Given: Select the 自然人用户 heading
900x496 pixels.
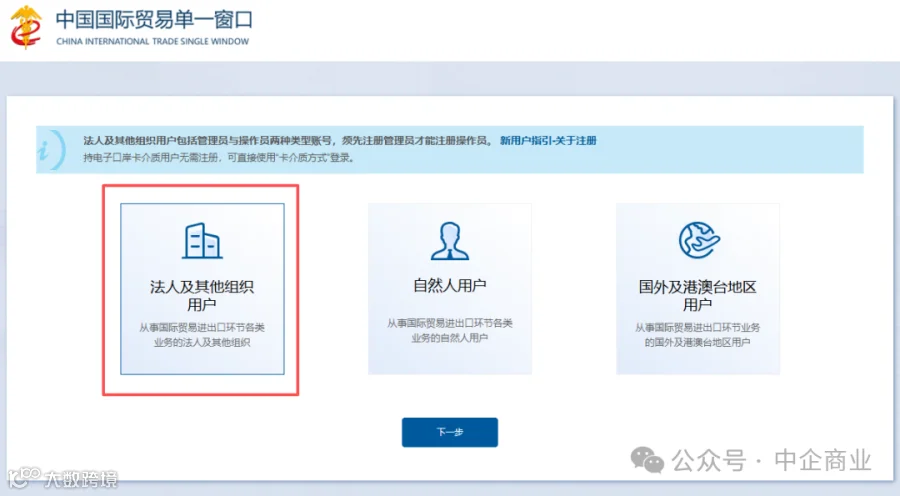Looking at the screenshot, I should coord(450,285).
